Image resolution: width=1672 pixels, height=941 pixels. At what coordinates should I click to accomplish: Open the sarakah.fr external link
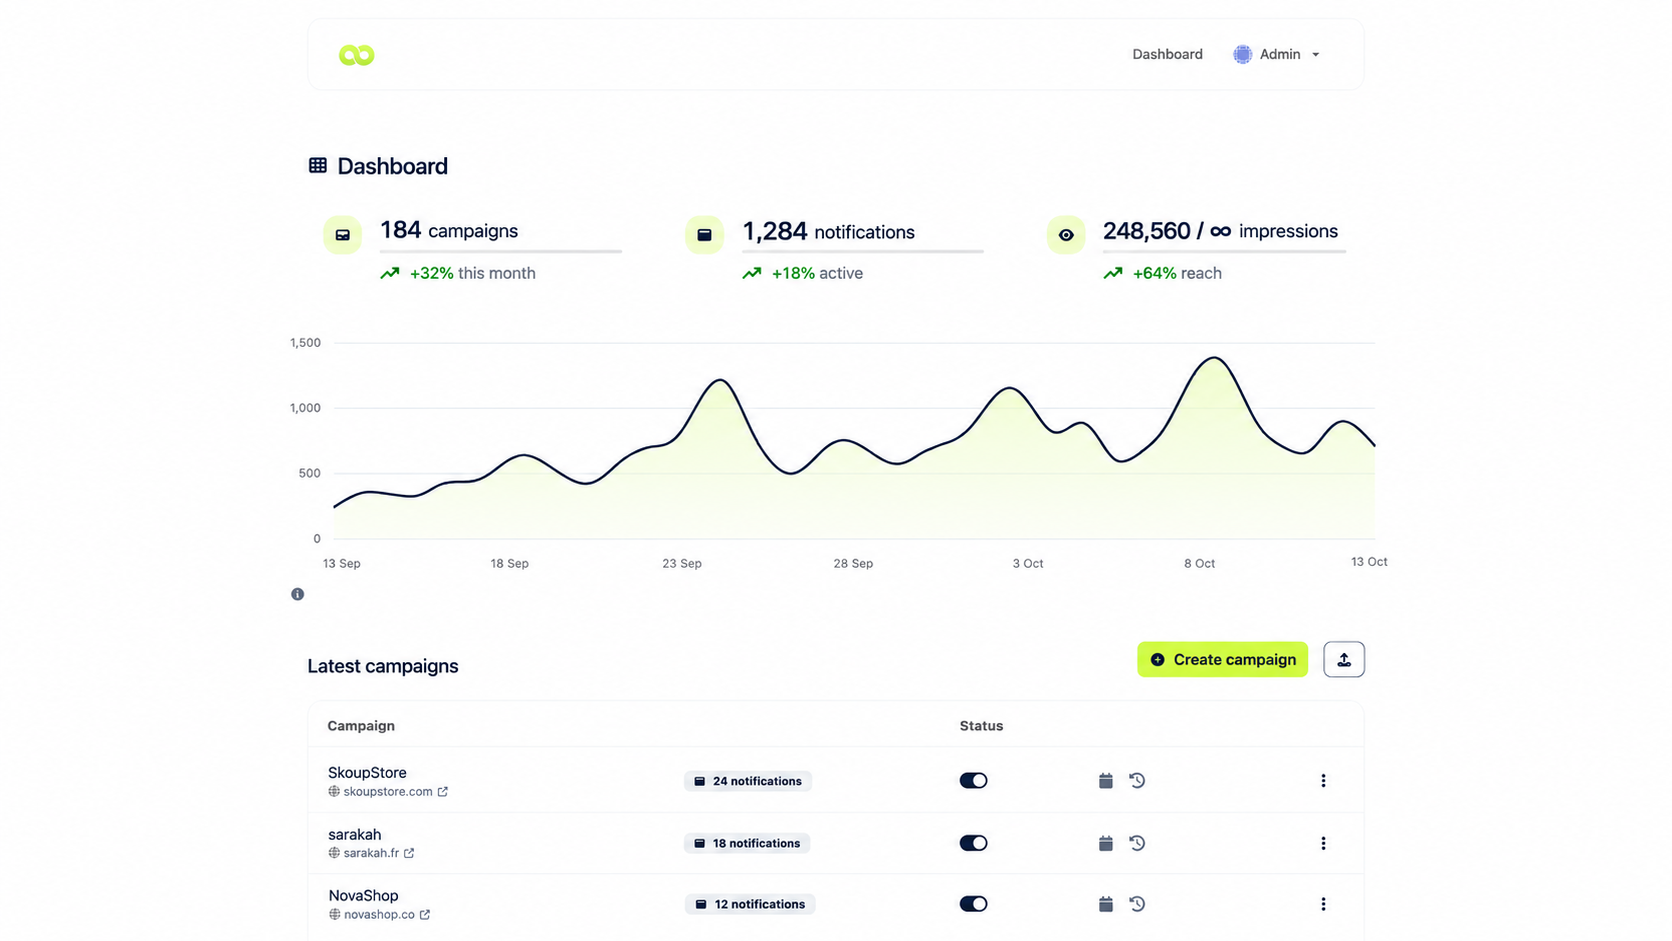coord(371,853)
